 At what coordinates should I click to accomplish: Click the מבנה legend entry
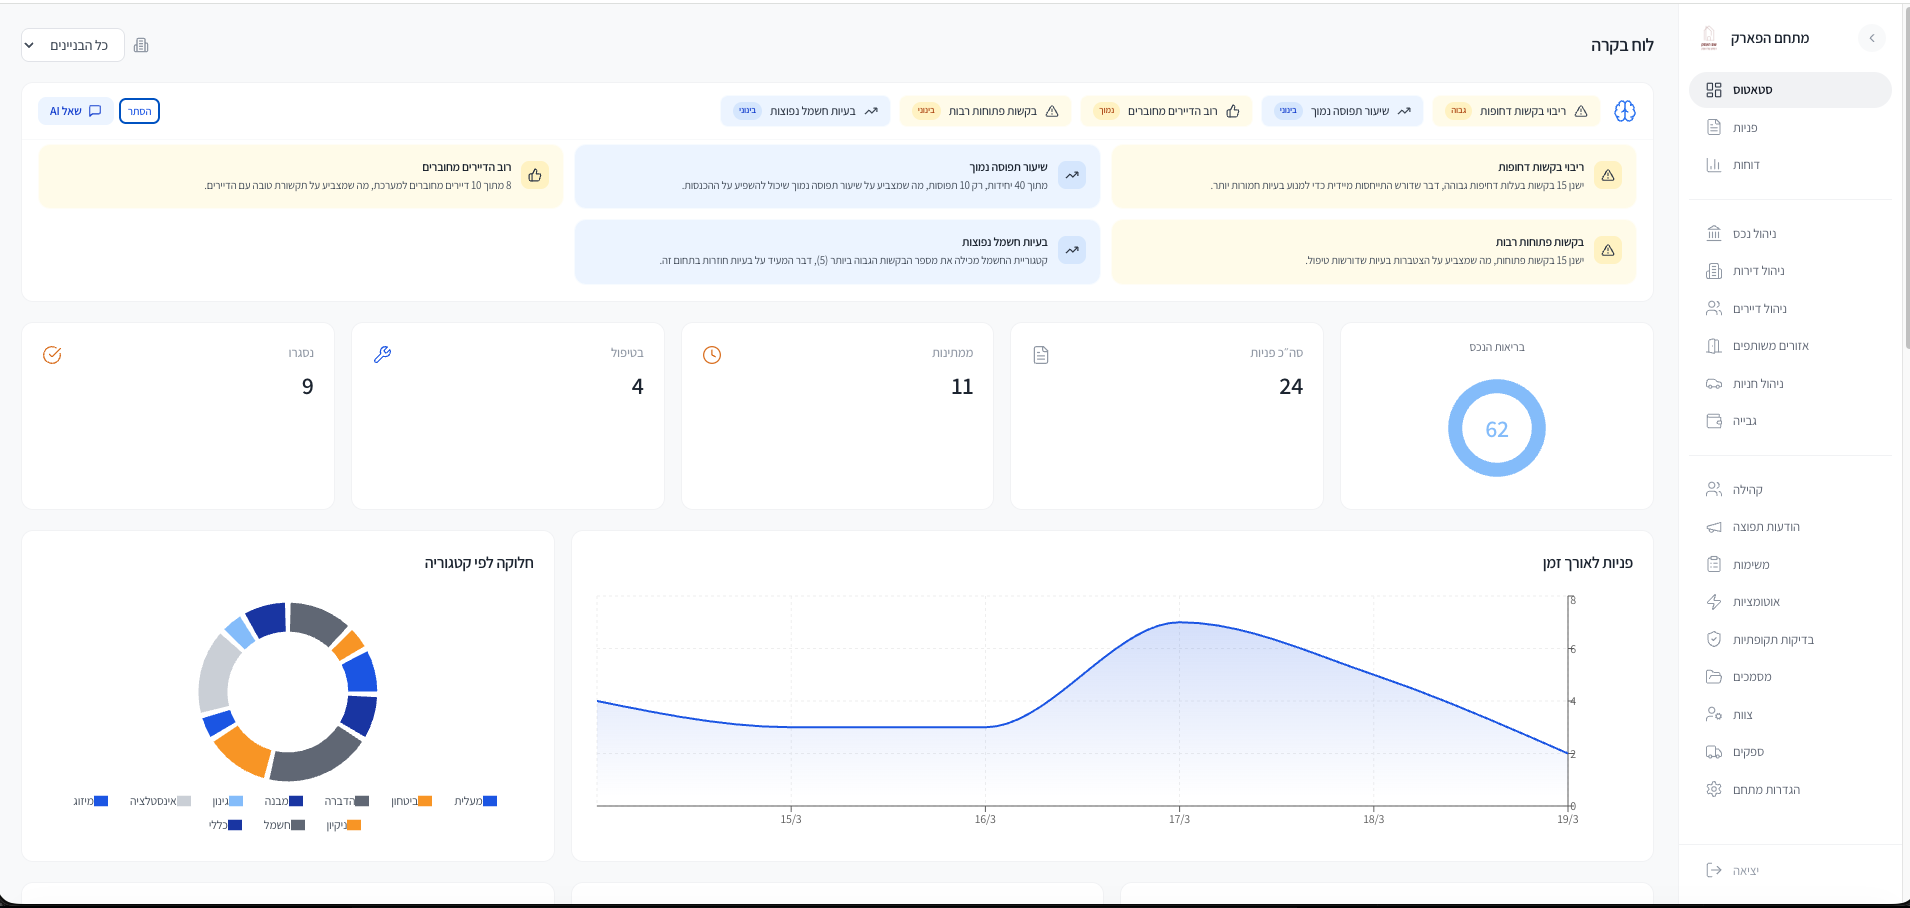pos(284,801)
